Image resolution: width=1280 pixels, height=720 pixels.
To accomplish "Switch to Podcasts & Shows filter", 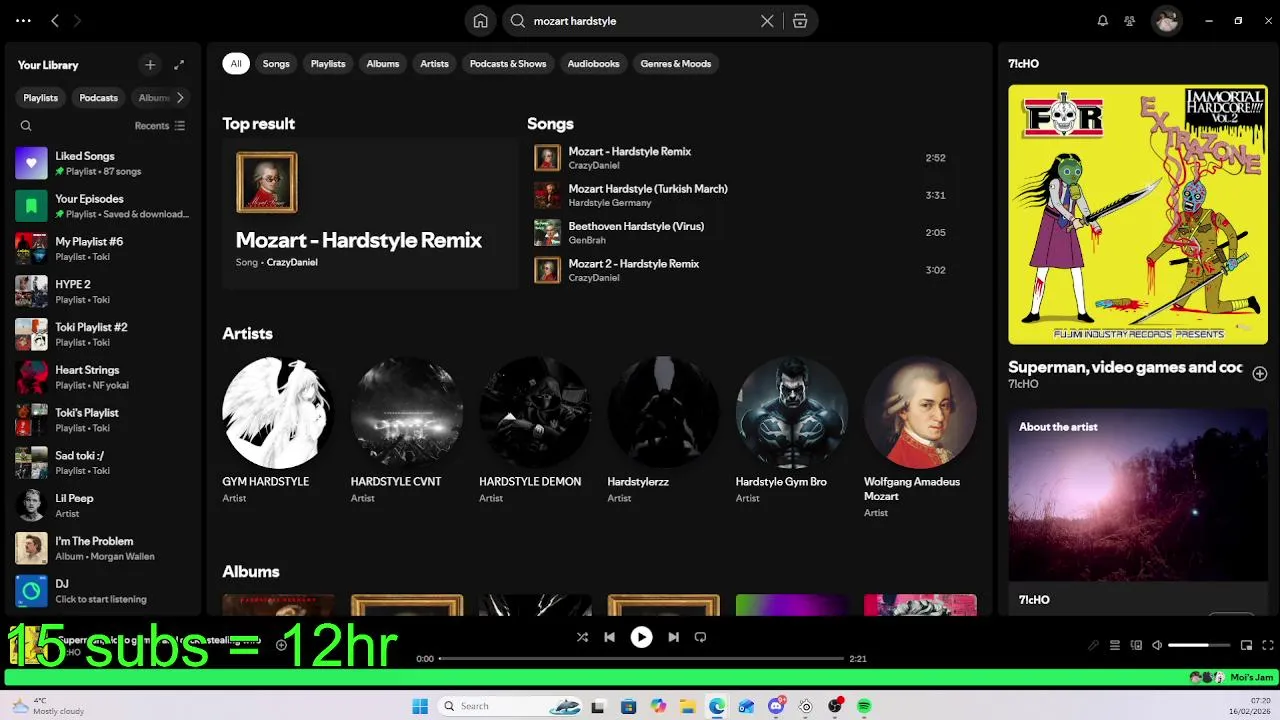I will point(508,64).
